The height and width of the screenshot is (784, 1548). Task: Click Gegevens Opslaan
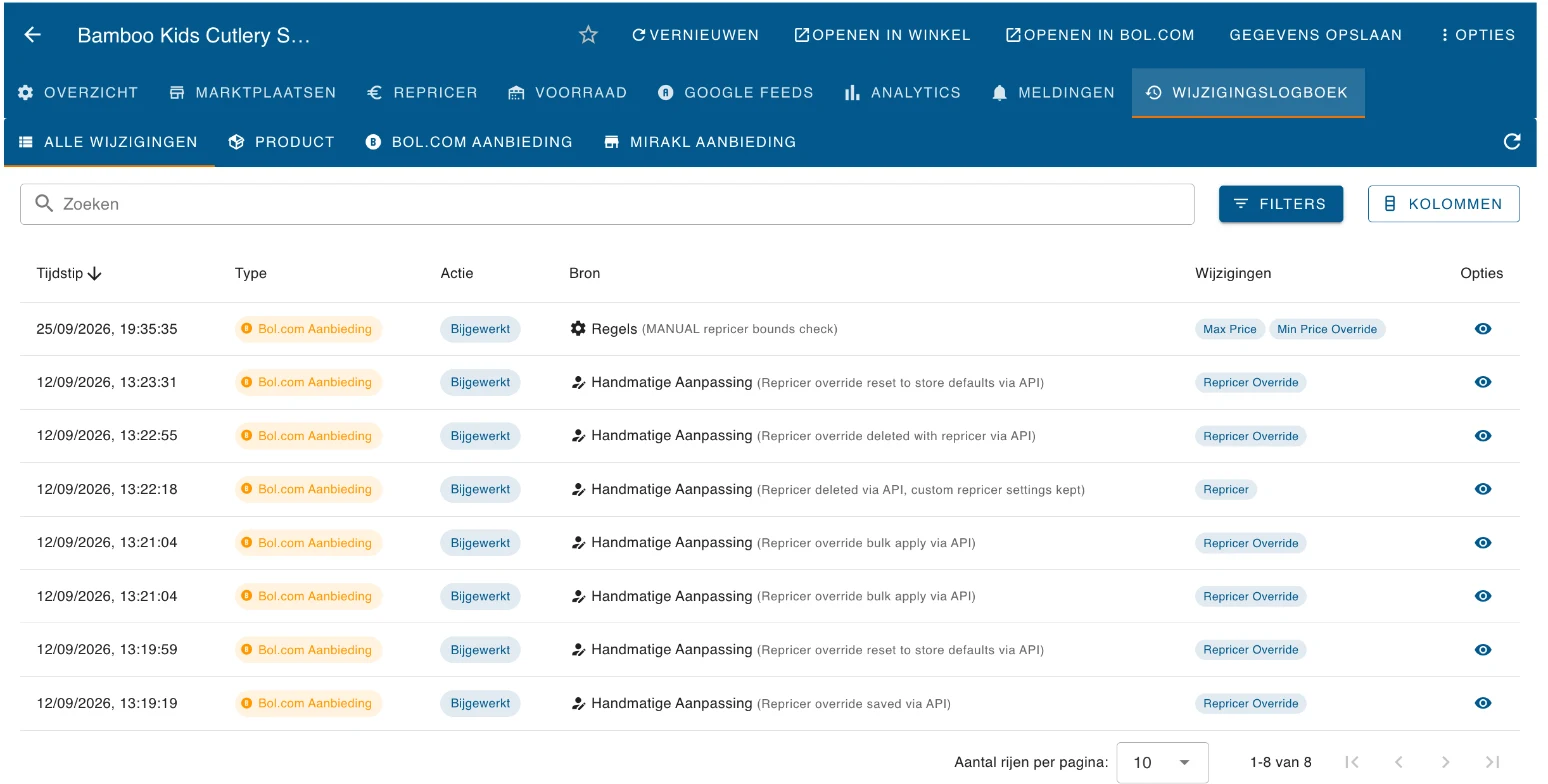click(x=1316, y=35)
